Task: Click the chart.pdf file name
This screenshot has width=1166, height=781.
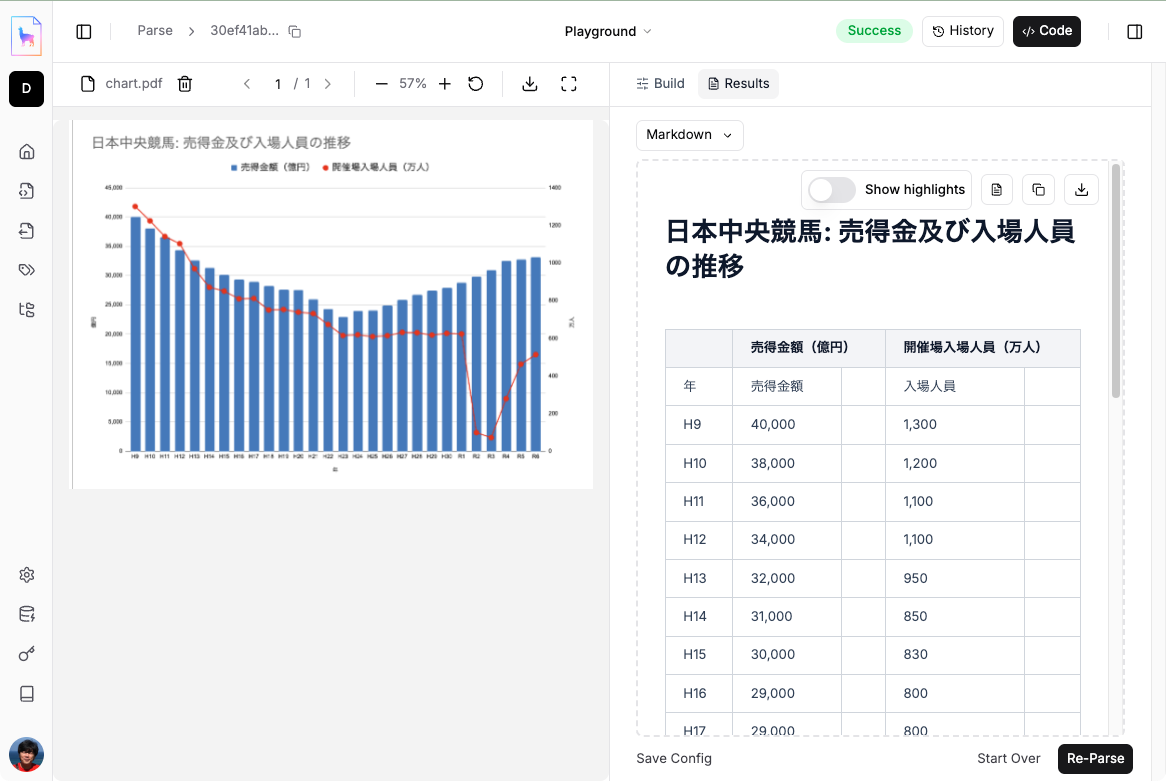Action: coord(134,83)
